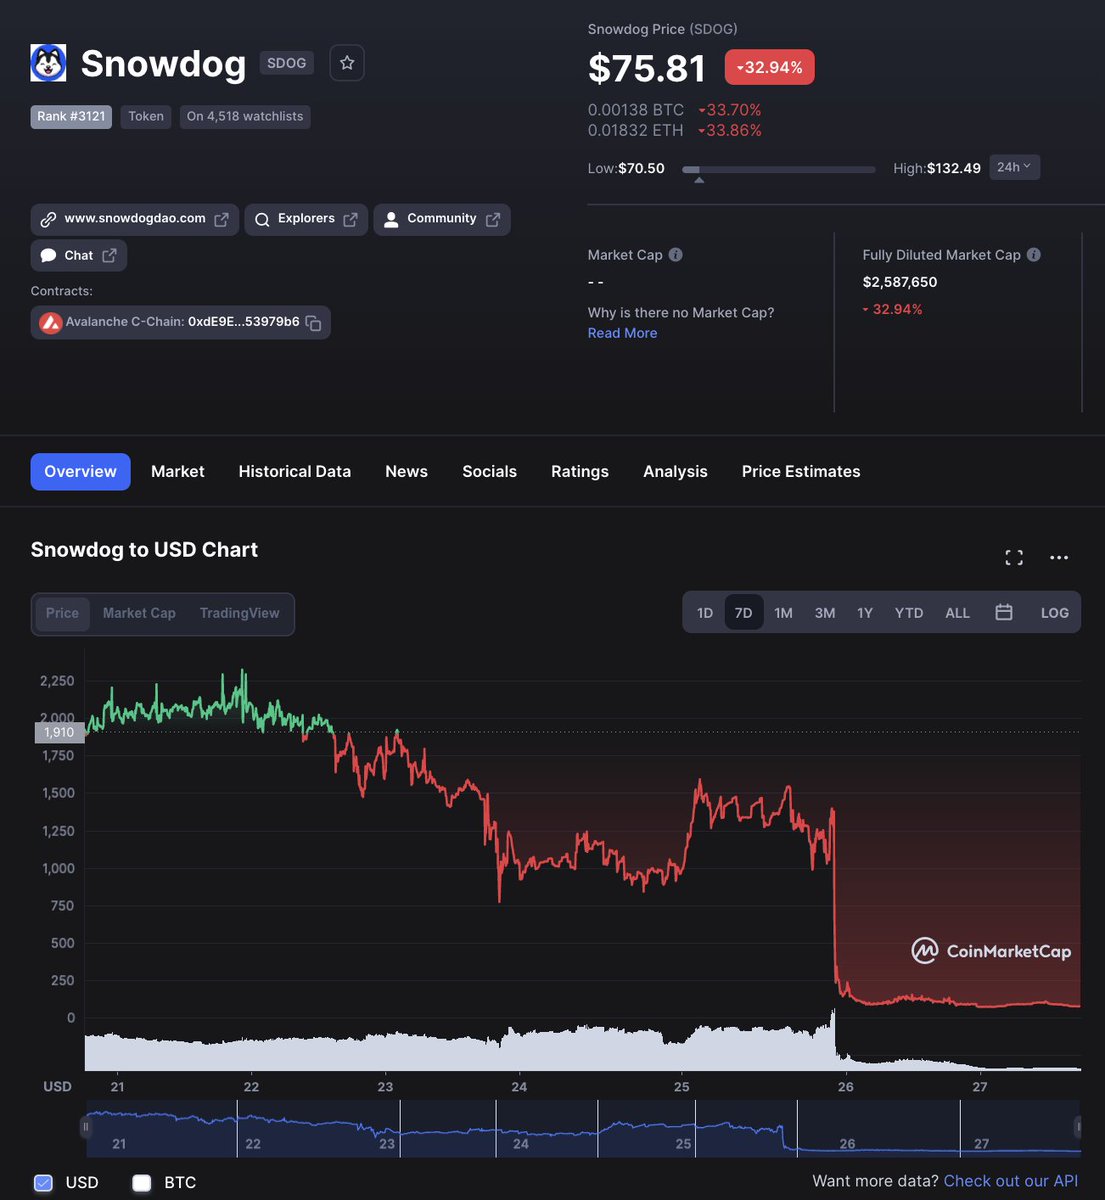Add Snowdog to watchlist with star icon

pos(347,63)
